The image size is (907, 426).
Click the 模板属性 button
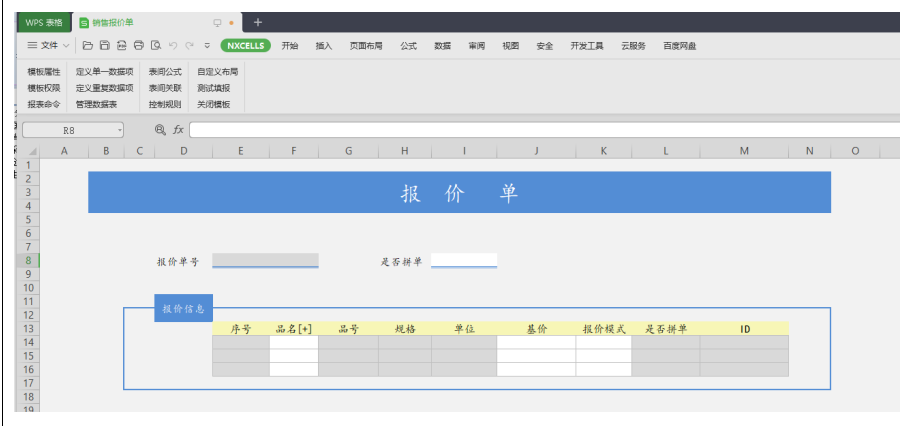click(x=44, y=72)
